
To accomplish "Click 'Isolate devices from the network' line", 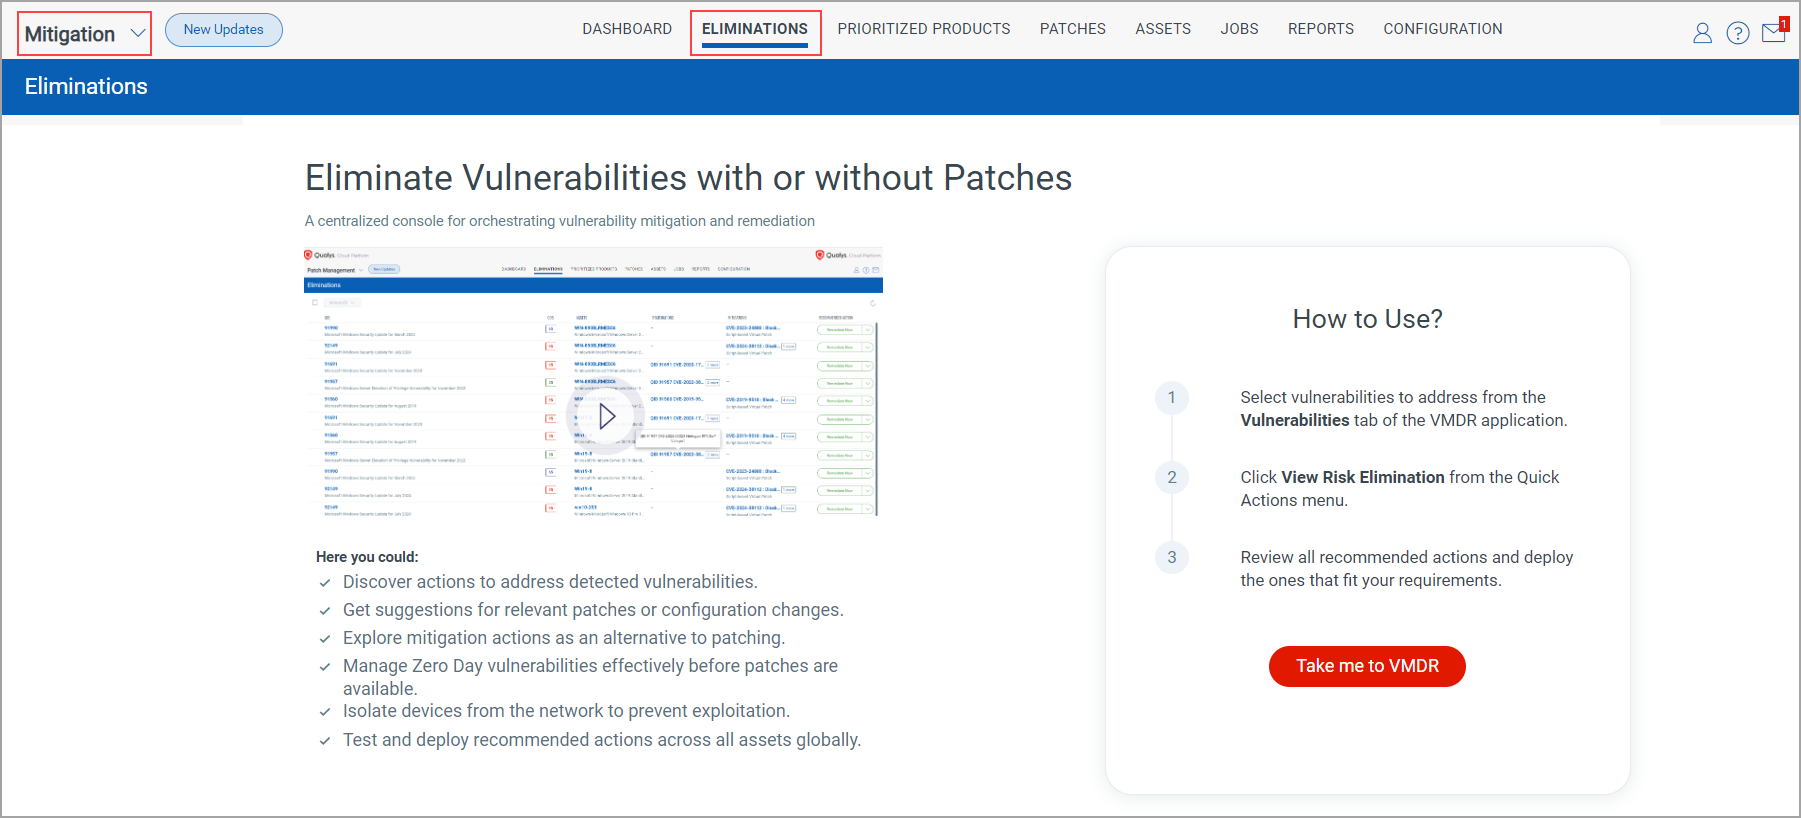I will (566, 711).
